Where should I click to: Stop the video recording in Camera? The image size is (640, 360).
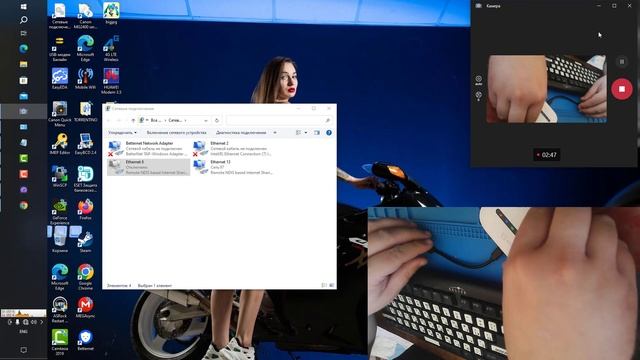pyautogui.click(x=621, y=89)
